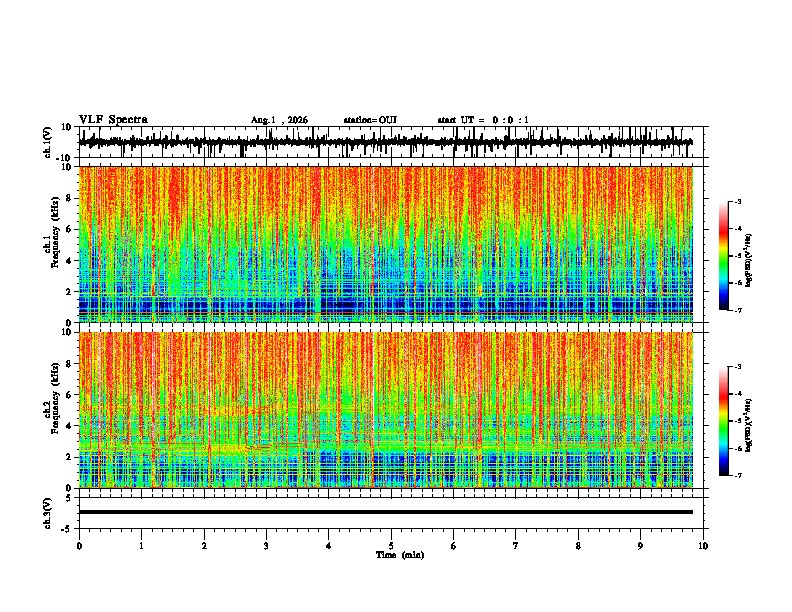The width and height of the screenshot is (792, 612).
Task: Click the time axis tick label "6"
Action: point(453,546)
